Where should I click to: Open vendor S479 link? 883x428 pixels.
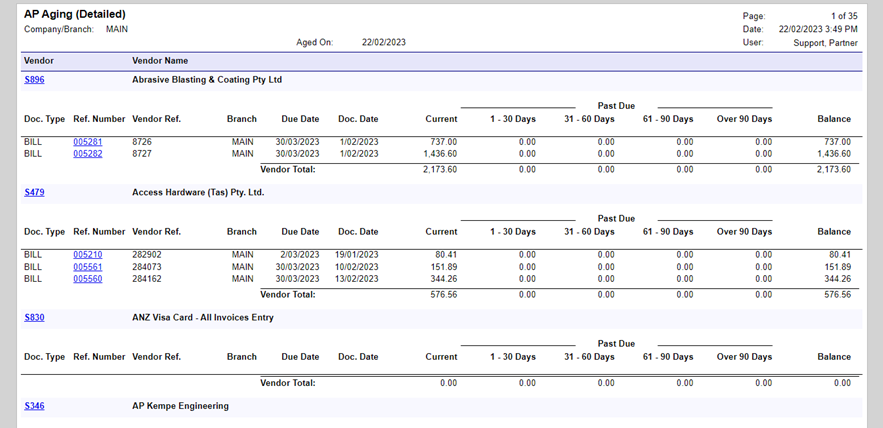pos(34,193)
